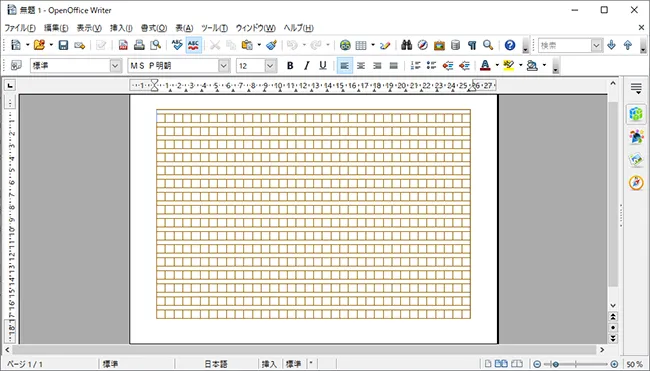The height and width of the screenshot is (371, 650).
Task: Open the New document dropdown arrow
Action: tap(27, 45)
